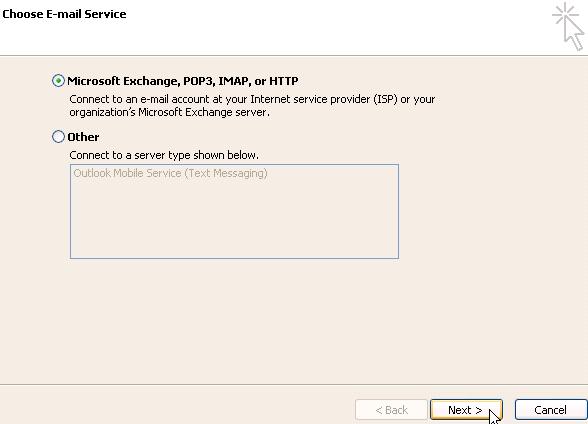The image size is (588, 424).
Task: Click the divider line above the wizard buttons
Action: pyautogui.click(x=294, y=384)
